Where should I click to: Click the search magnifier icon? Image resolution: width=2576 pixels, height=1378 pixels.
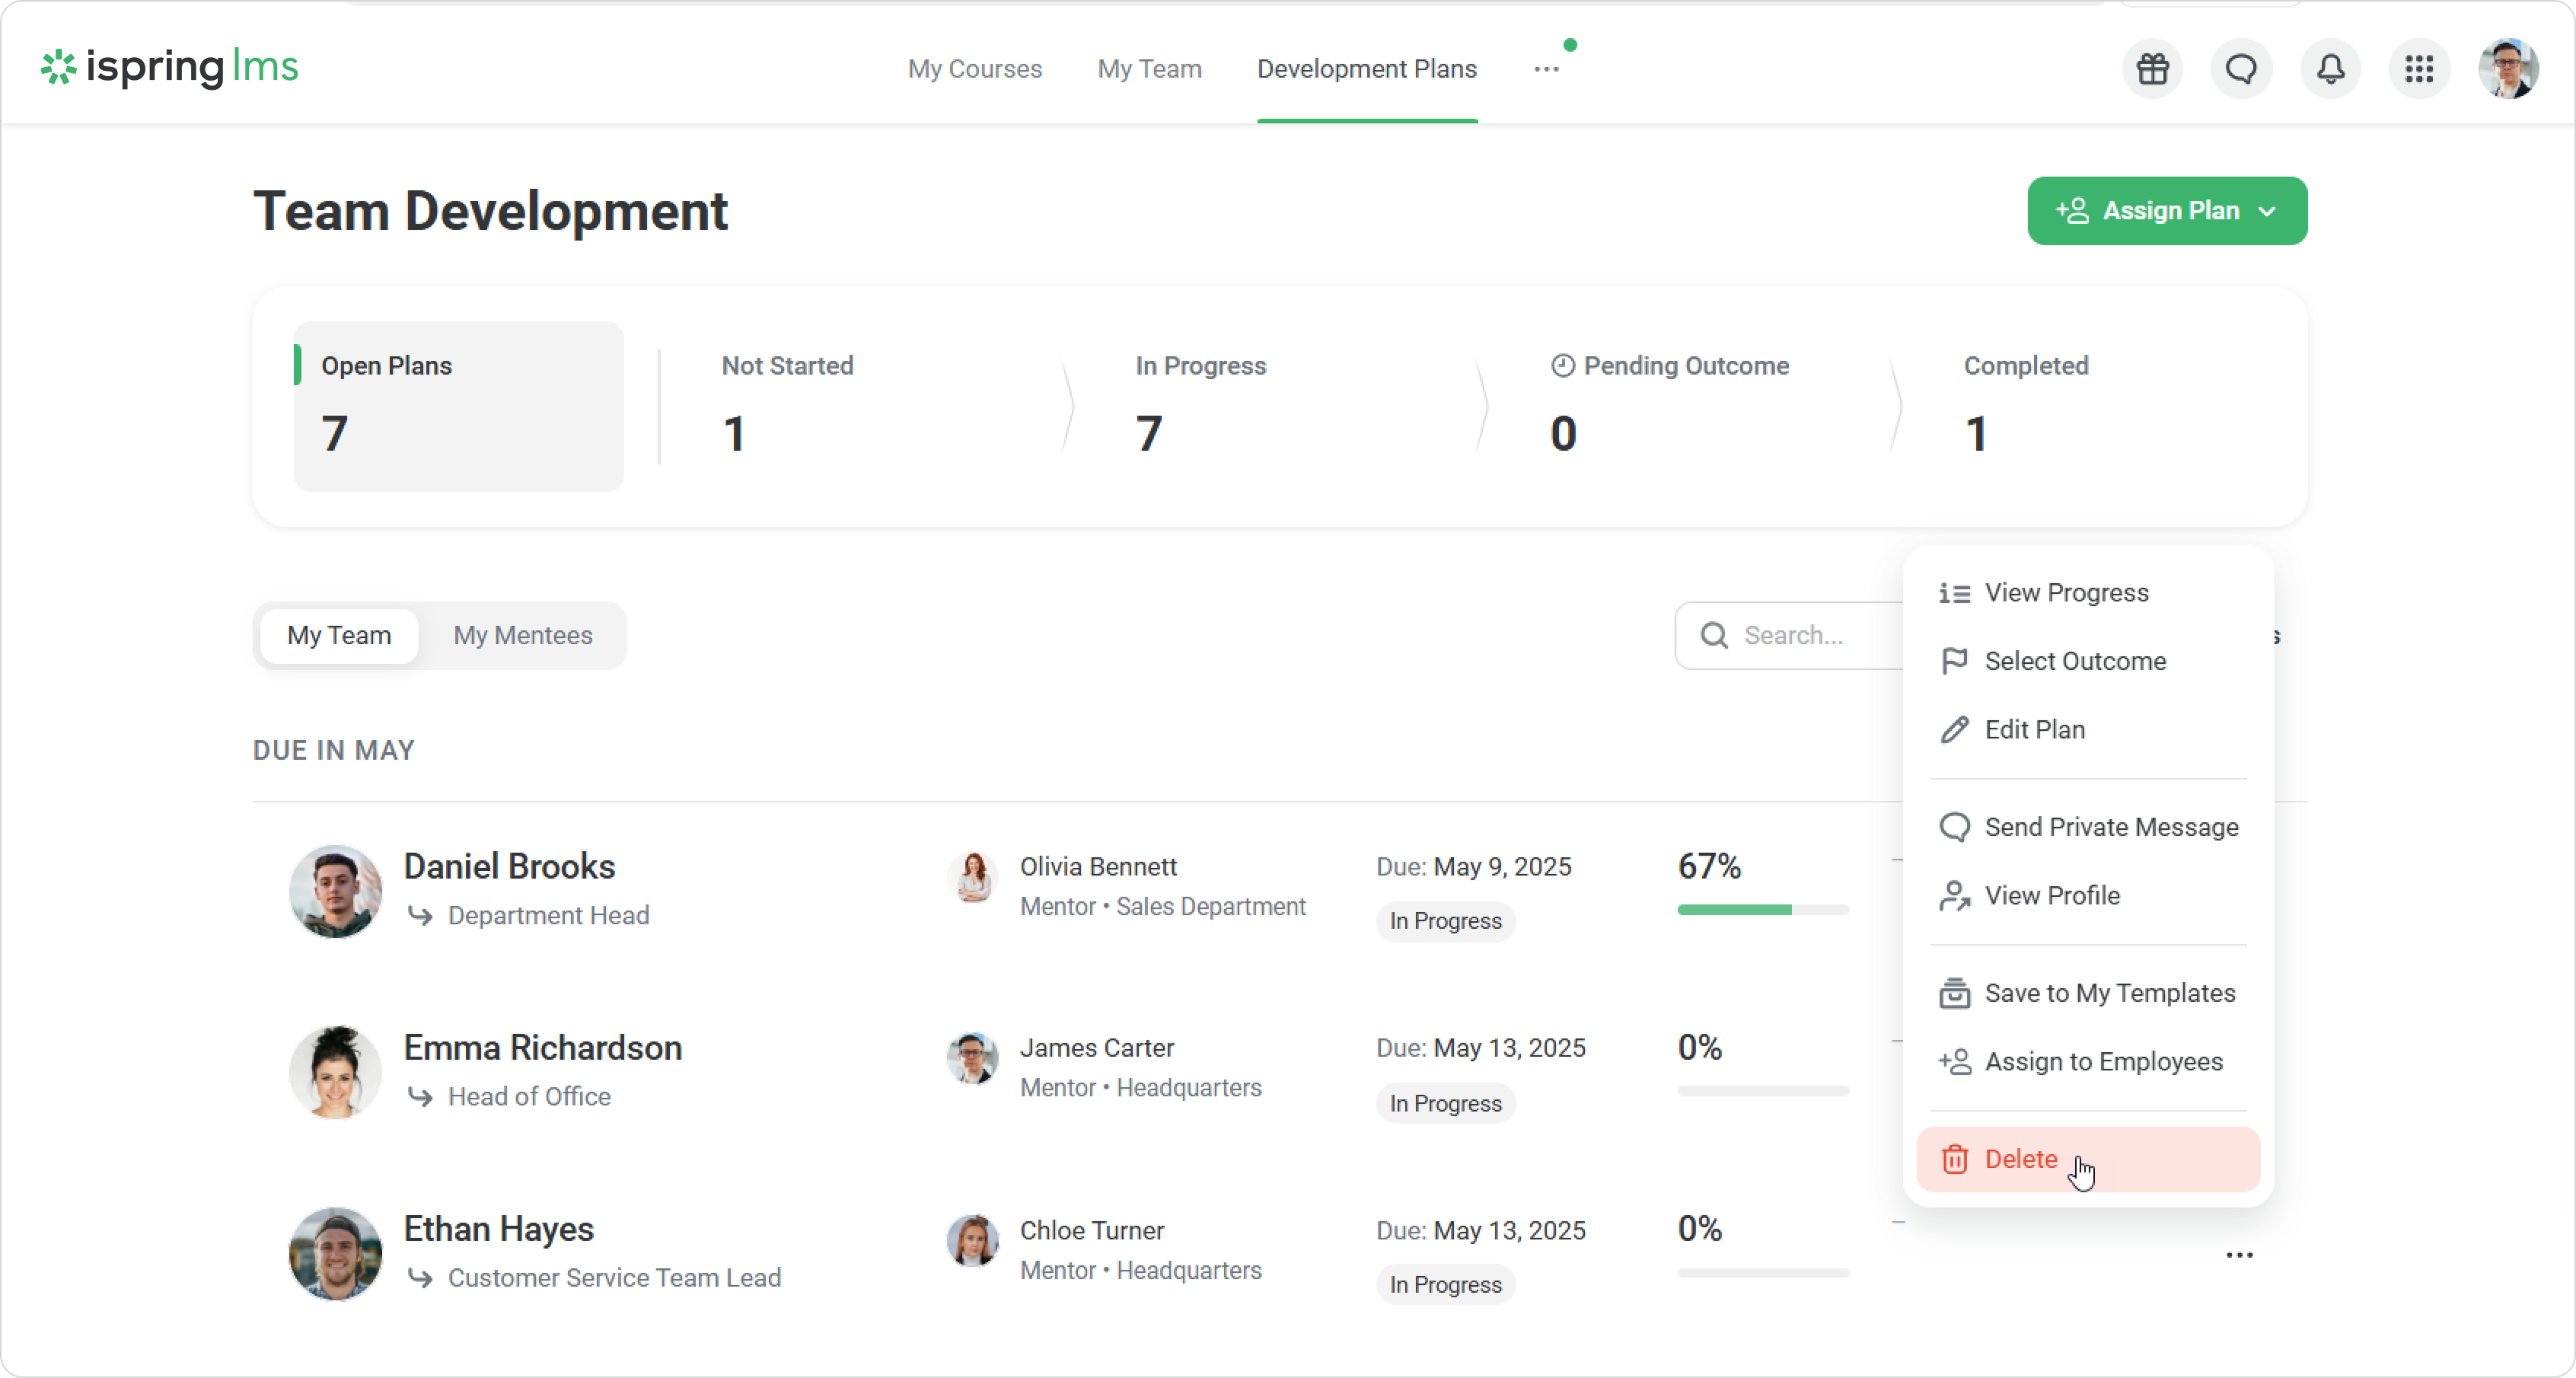click(1714, 635)
